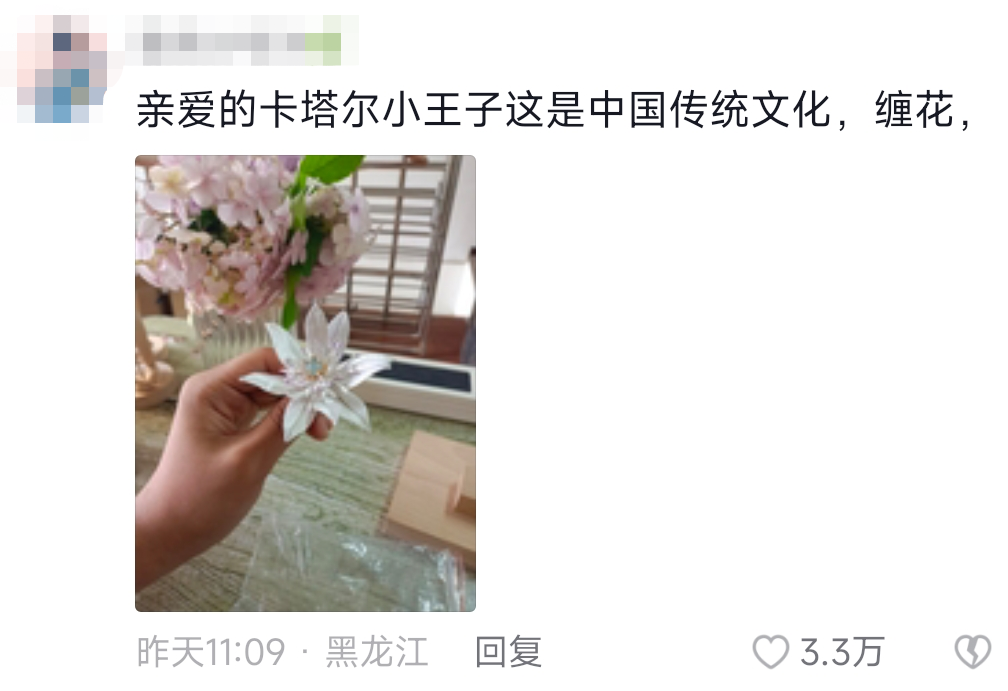Viewport: 1008px width, 691px height.
Task: Tap the 回复 reply button
Action: [x=508, y=652]
